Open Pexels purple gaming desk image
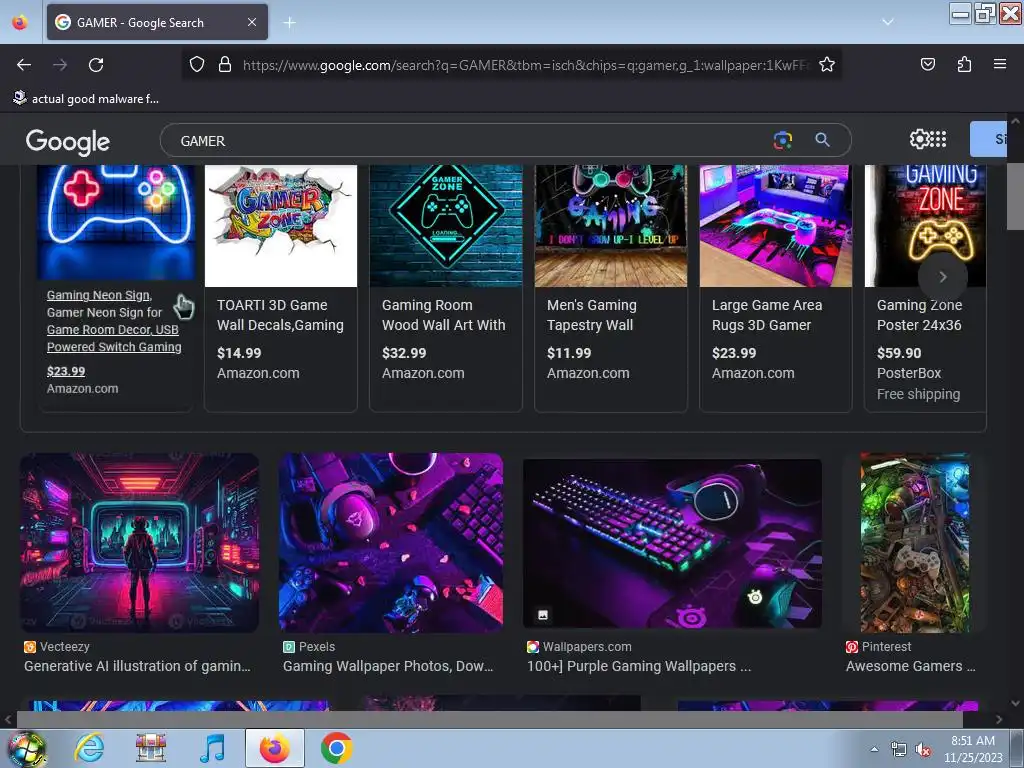 pyautogui.click(x=391, y=543)
